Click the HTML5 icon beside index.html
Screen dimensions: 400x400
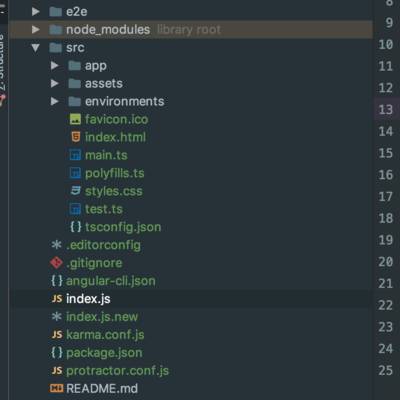pos(76,137)
